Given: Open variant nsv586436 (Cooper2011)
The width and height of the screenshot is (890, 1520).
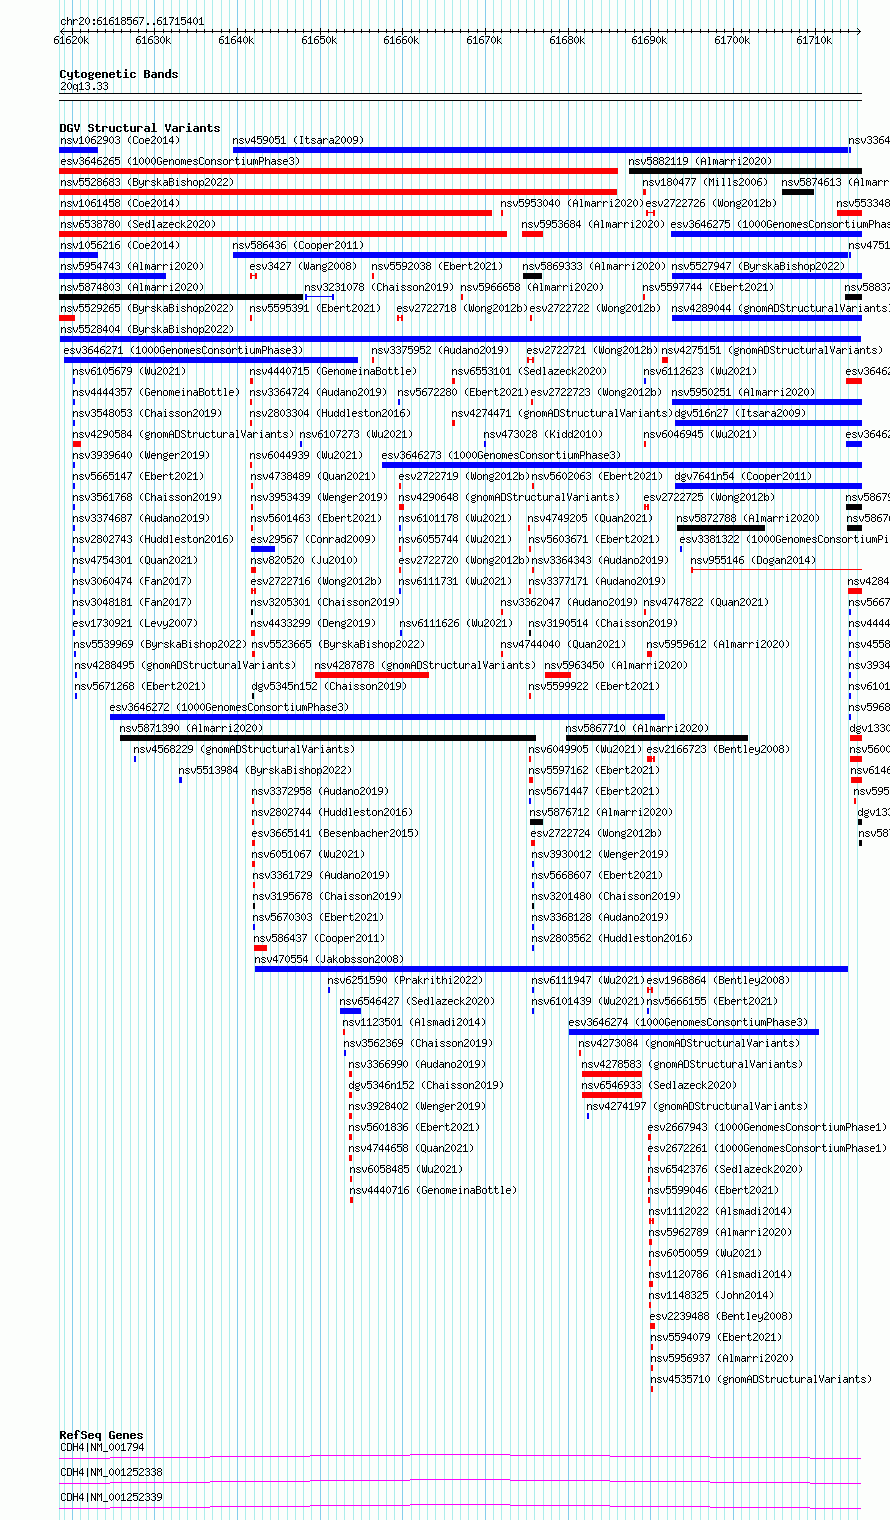Looking at the screenshot, I should point(298,246).
